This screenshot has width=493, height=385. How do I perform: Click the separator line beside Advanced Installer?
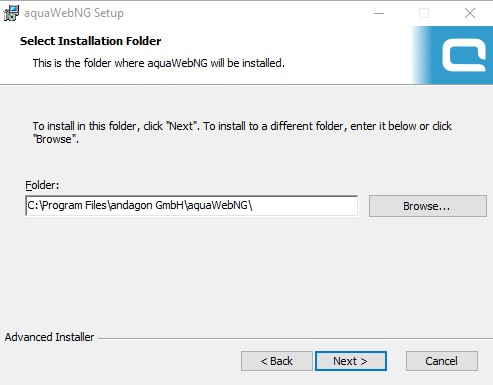295,339
